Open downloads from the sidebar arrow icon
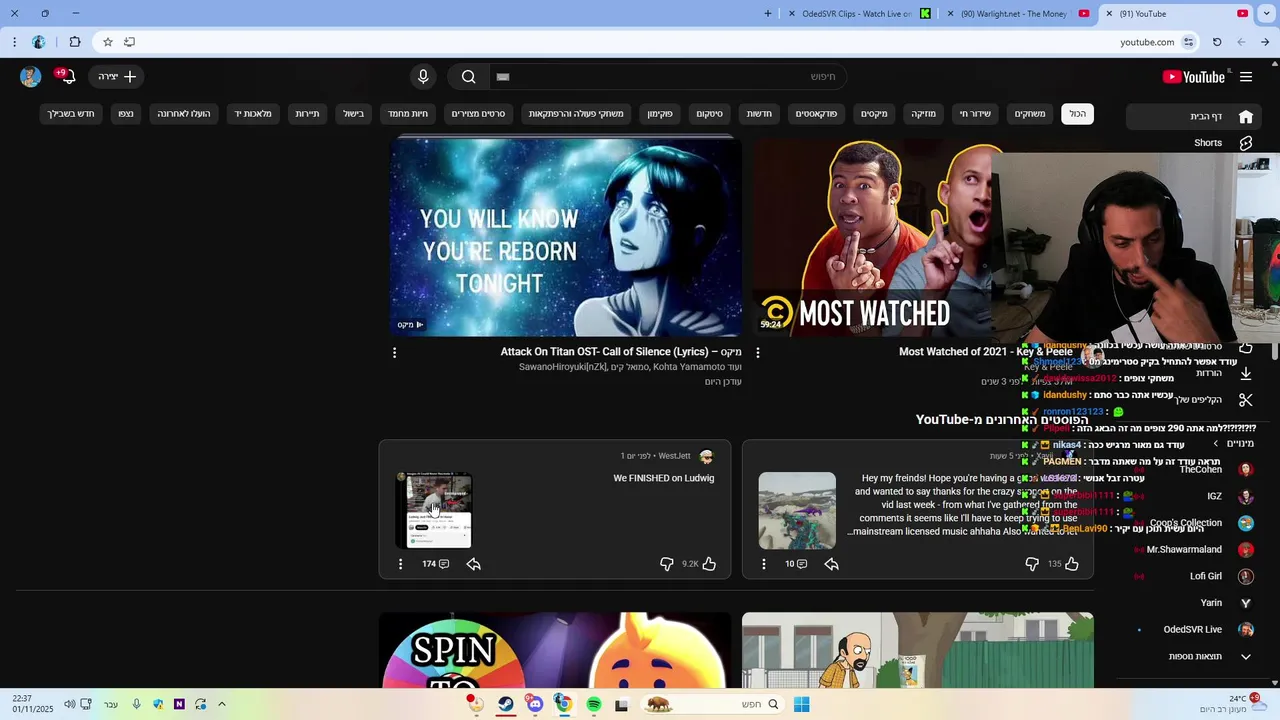 1245,373
